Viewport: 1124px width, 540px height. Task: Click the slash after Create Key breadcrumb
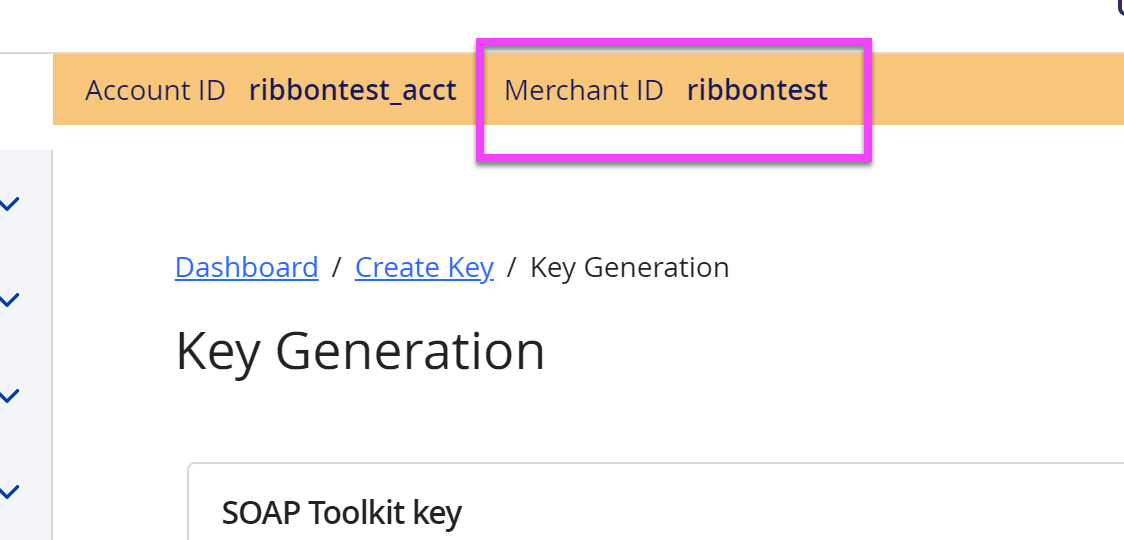coord(512,268)
